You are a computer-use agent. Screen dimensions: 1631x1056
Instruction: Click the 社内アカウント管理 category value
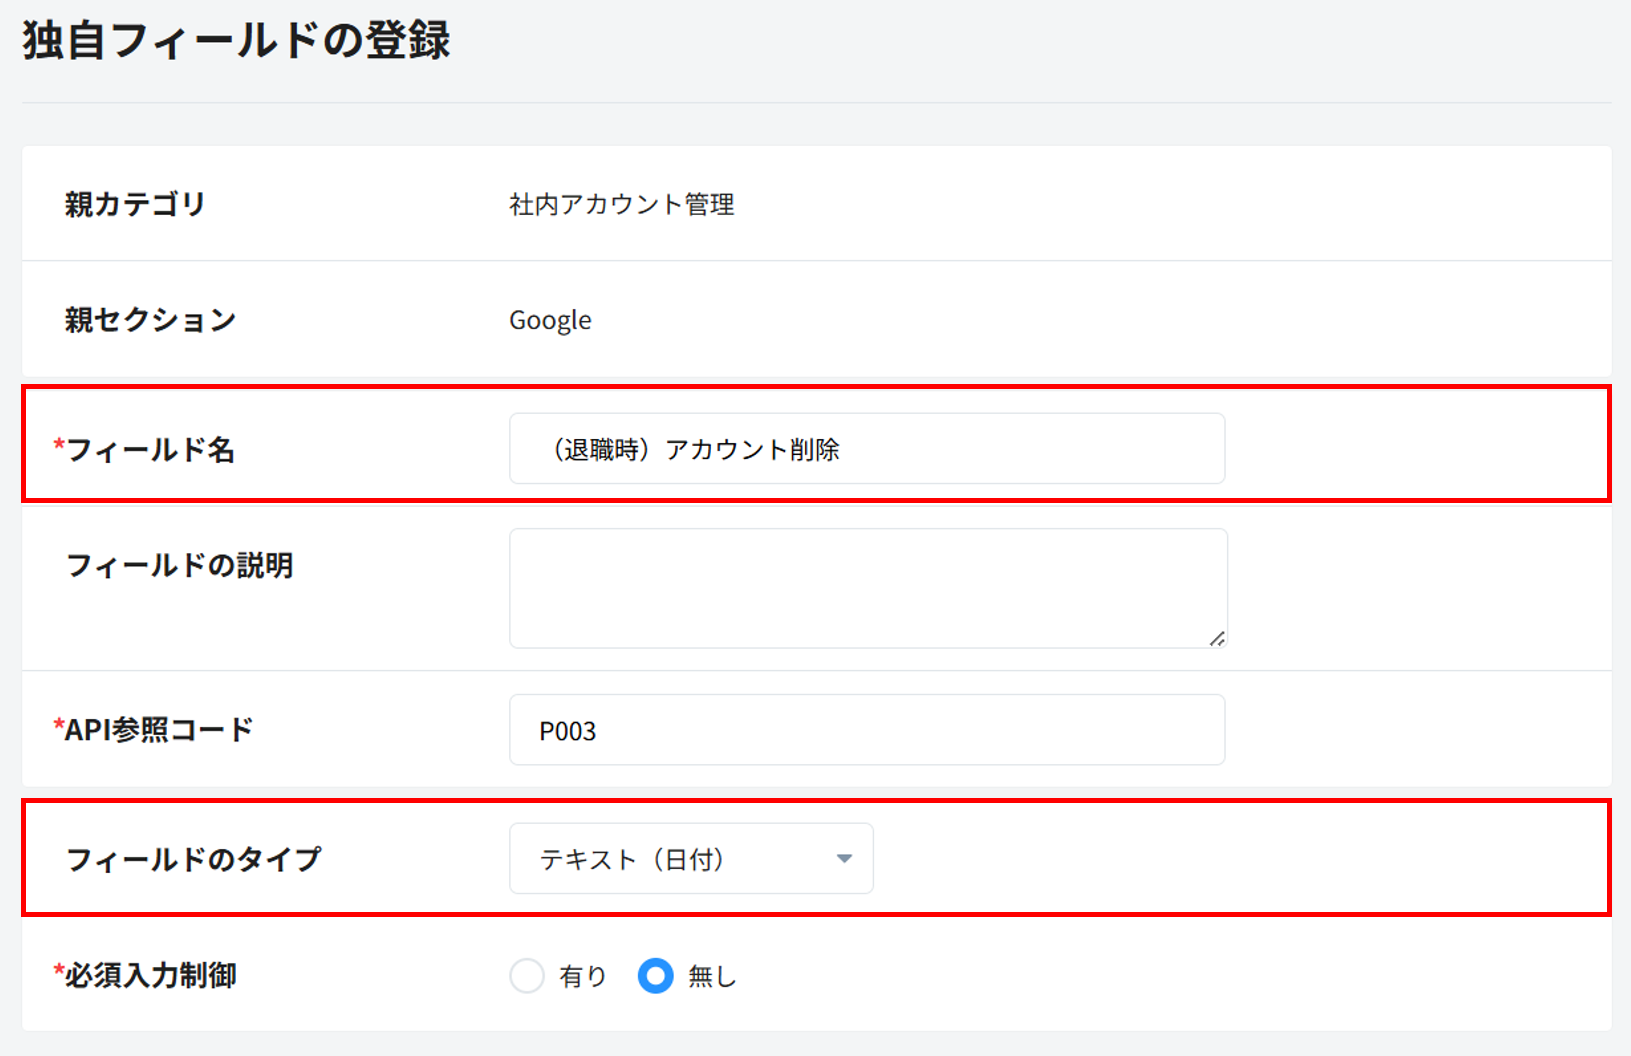(622, 205)
